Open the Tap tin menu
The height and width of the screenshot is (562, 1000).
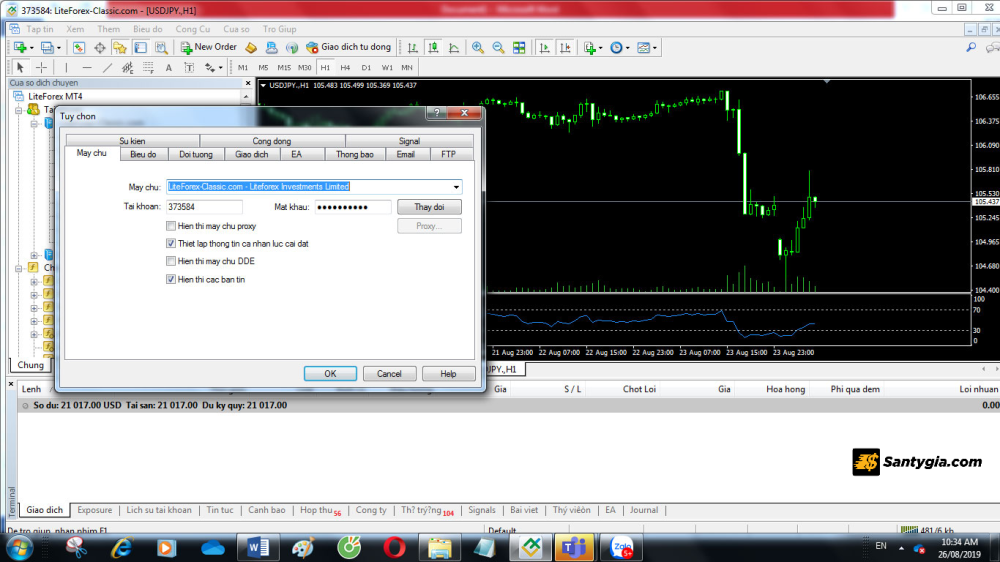pyautogui.click(x=40, y=29)
